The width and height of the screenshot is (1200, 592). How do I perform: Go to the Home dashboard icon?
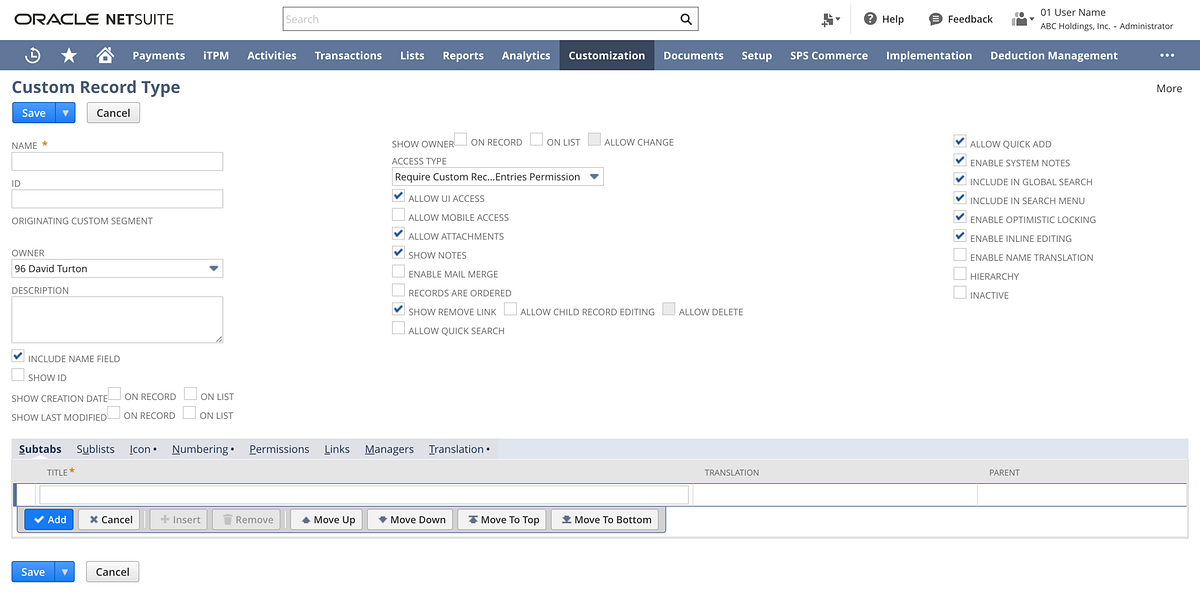click(104, 55)
